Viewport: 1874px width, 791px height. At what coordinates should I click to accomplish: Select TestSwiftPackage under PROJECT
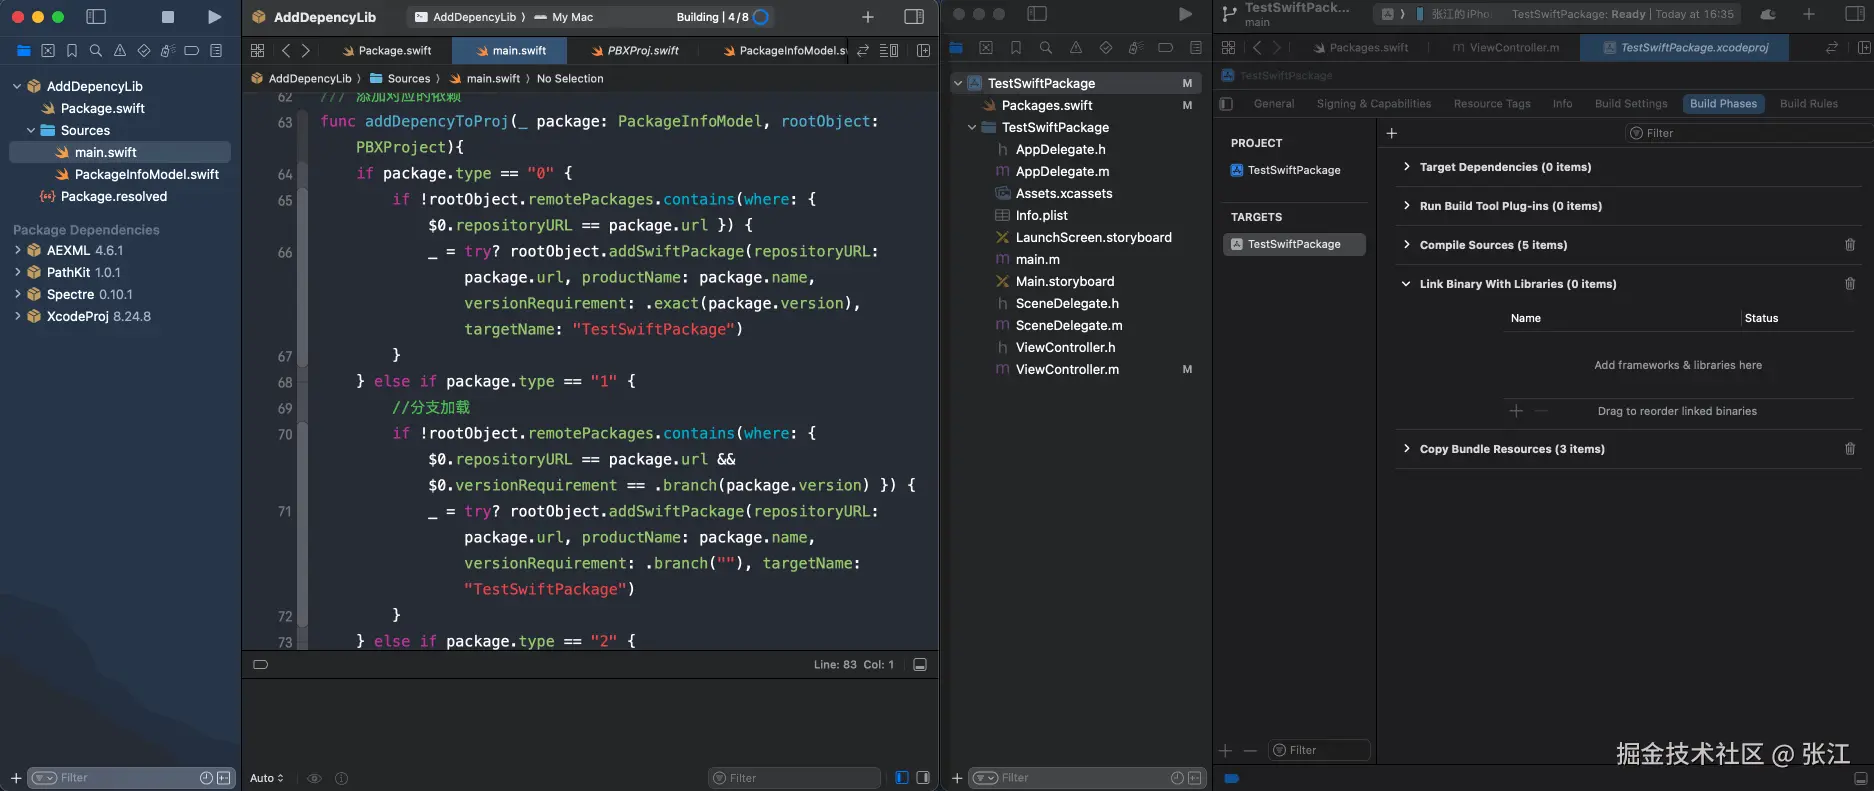[1293, 170]
